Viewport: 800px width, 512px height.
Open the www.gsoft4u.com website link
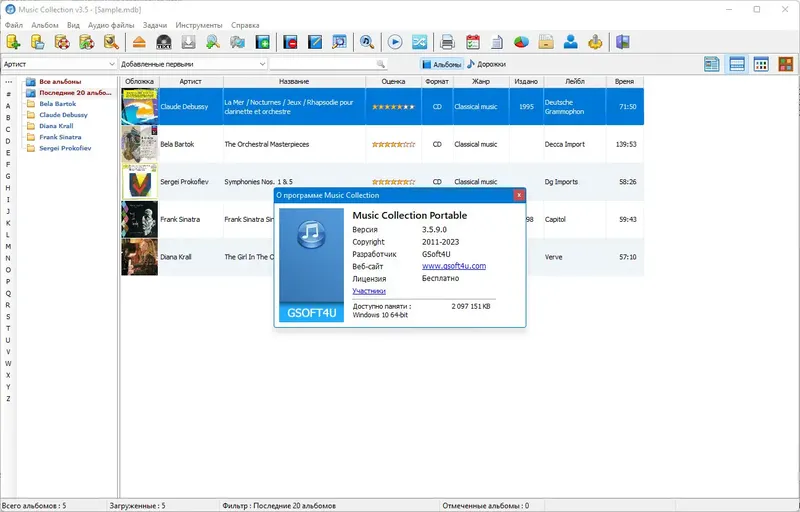tap(454, 266)
